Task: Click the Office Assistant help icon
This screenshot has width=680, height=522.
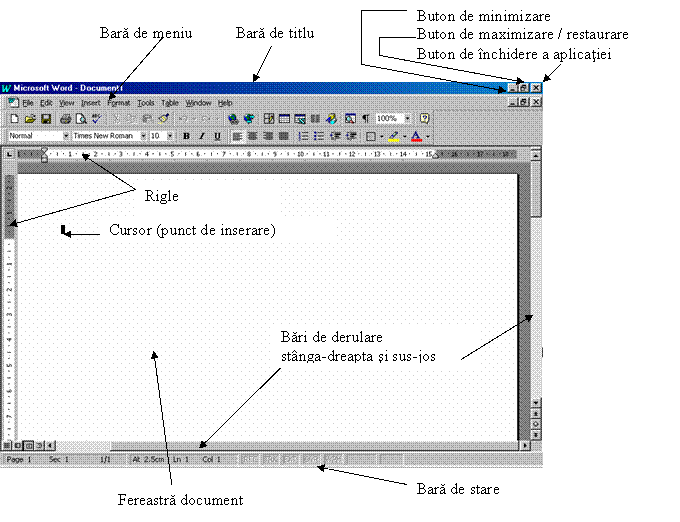Action: click(x=425, y=118)
